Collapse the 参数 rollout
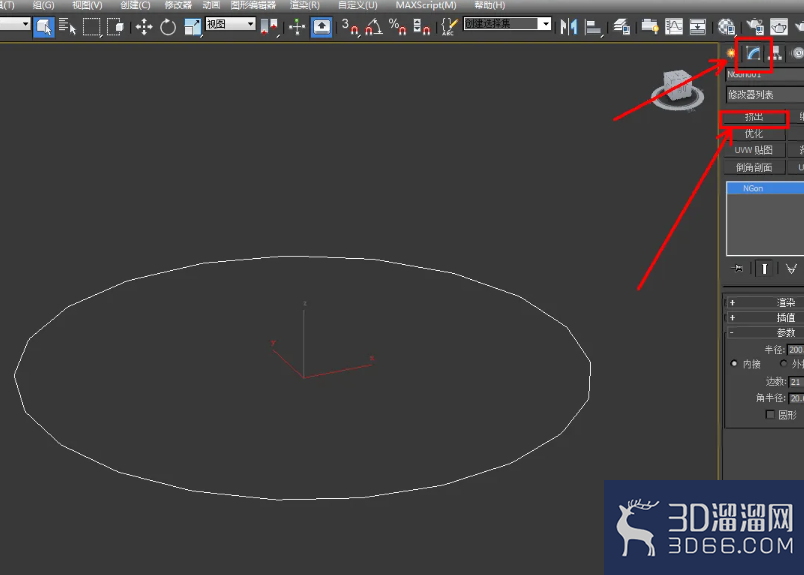 point(764,332)
